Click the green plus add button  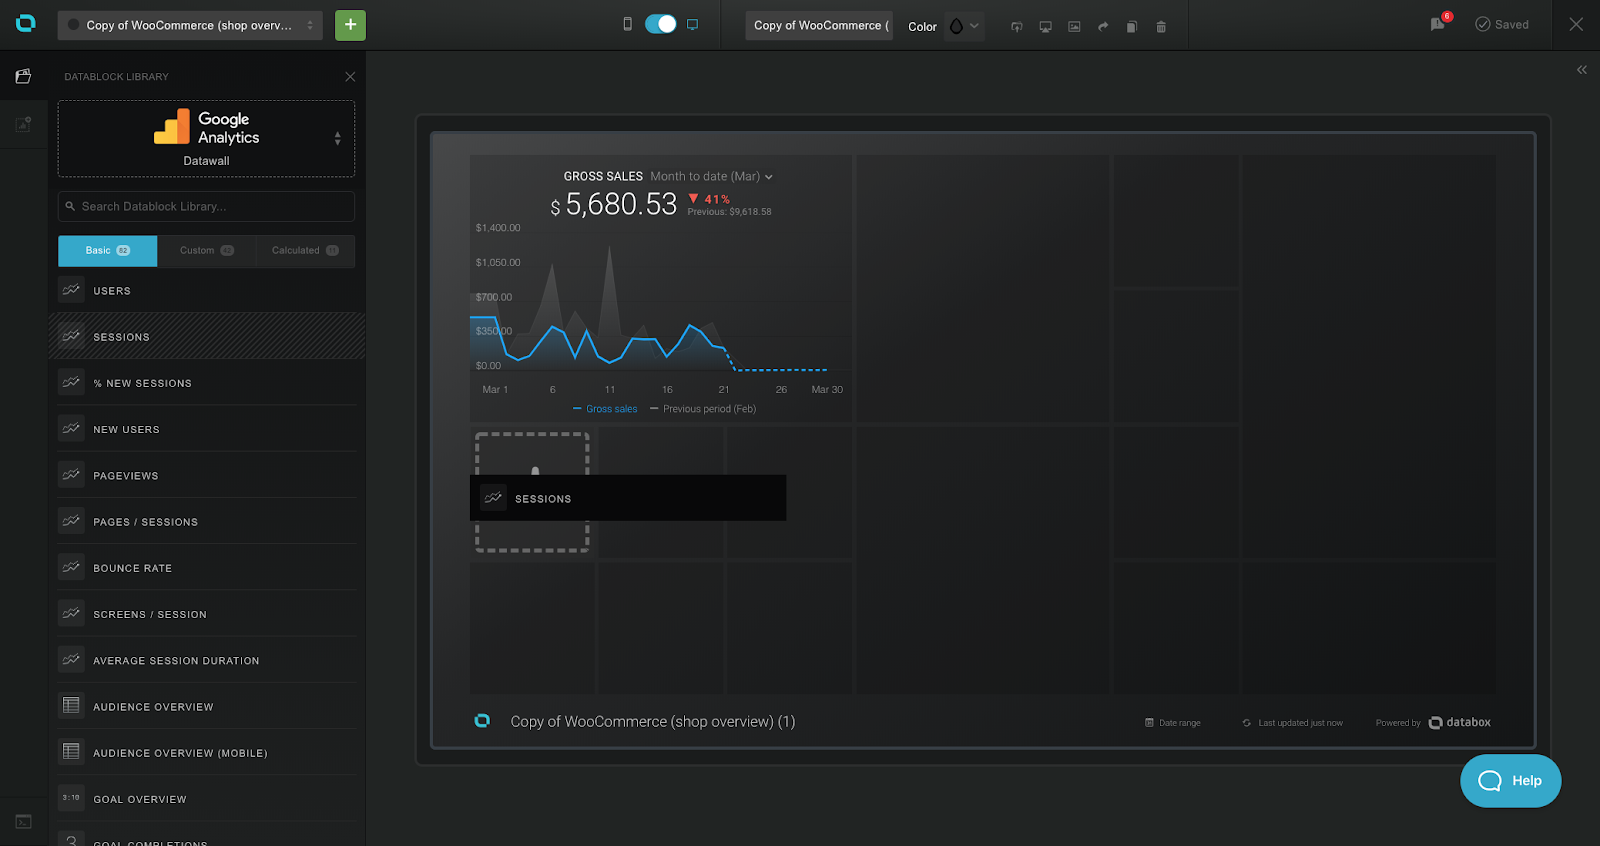[350, 25]
